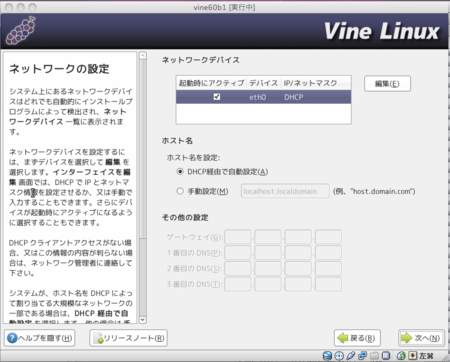Image resolution: width=450 pixels, height=362 pixels.
Task: Click the IP/ネットマスク column header
Action: (x=316, y=83)
